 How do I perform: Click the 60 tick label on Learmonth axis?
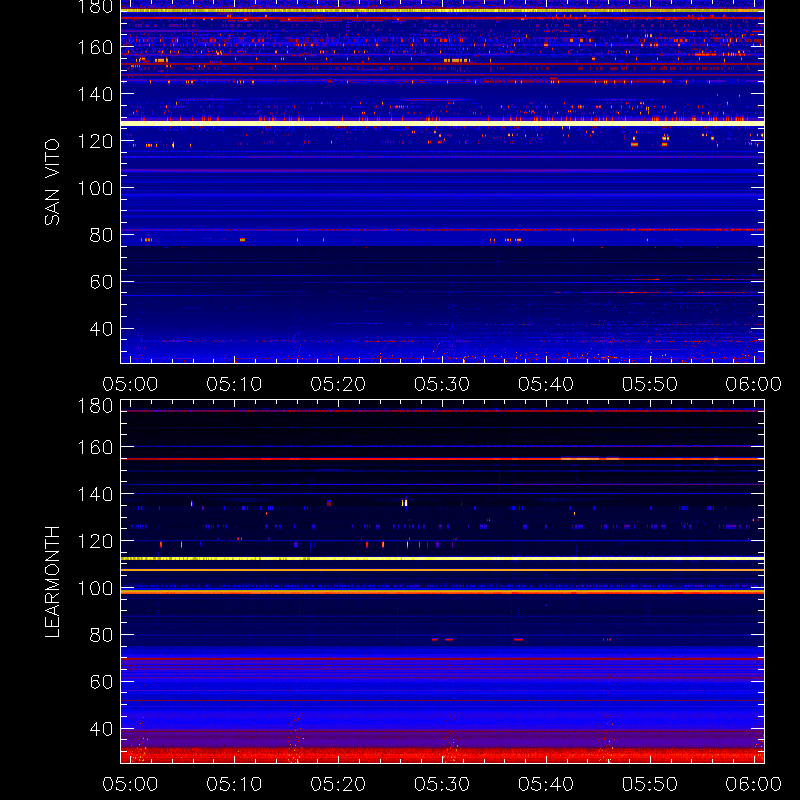(x=102, y=682)
